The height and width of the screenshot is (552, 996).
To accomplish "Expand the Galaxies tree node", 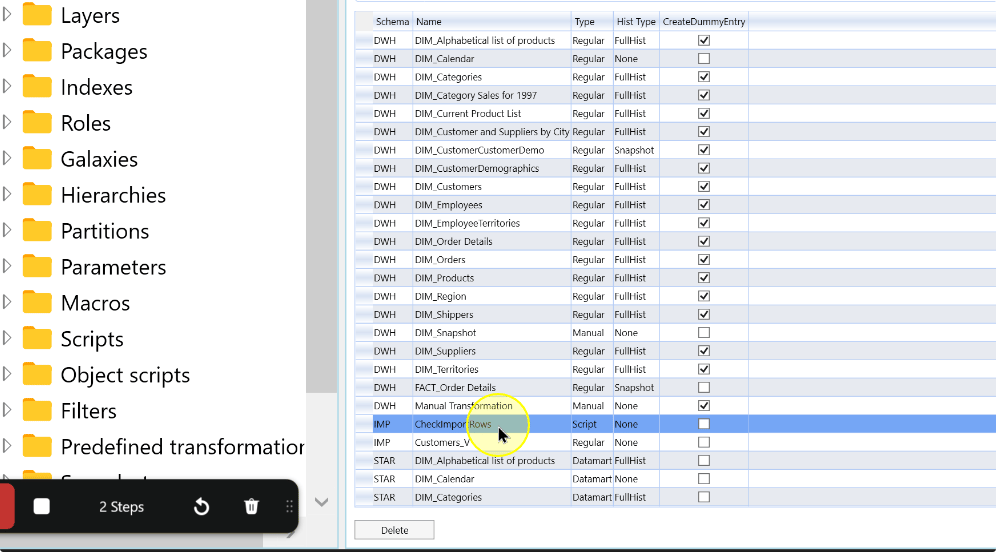I will pyautogui.click(x=7, y=158).
